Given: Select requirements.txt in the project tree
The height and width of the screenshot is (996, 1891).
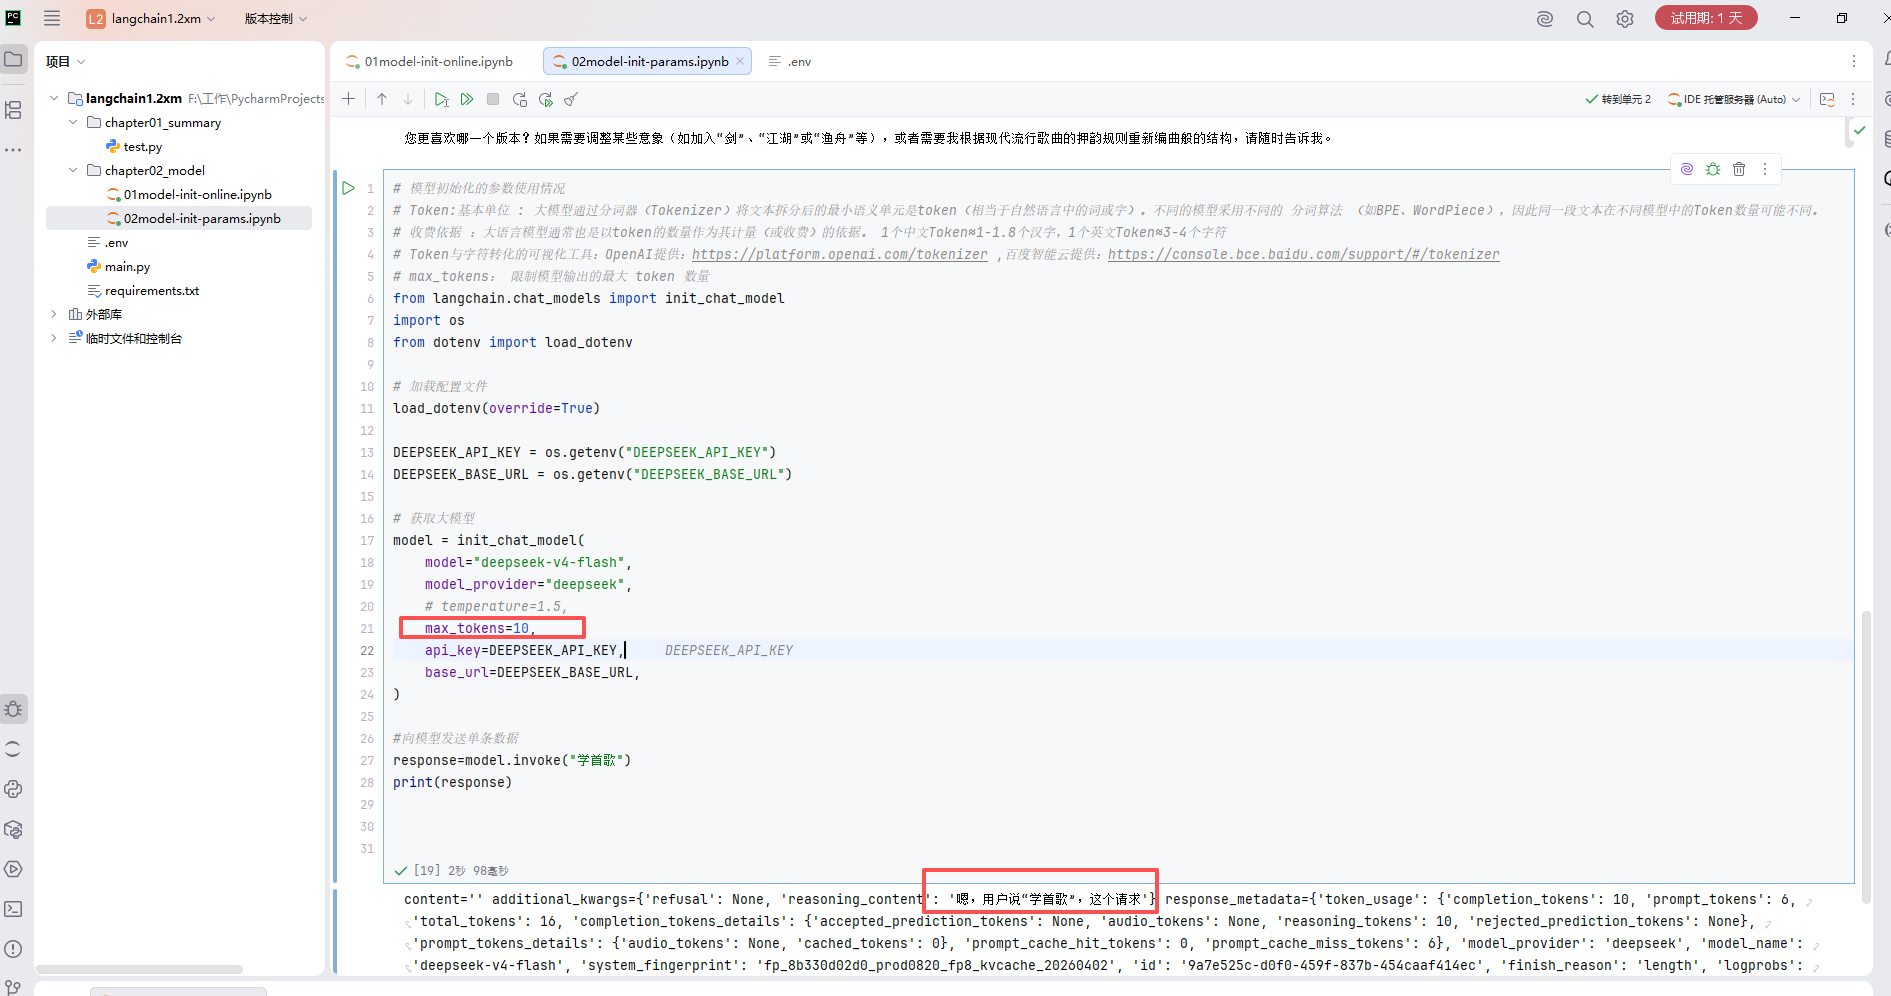Looking at the screenshot, I should pos(152,290).
